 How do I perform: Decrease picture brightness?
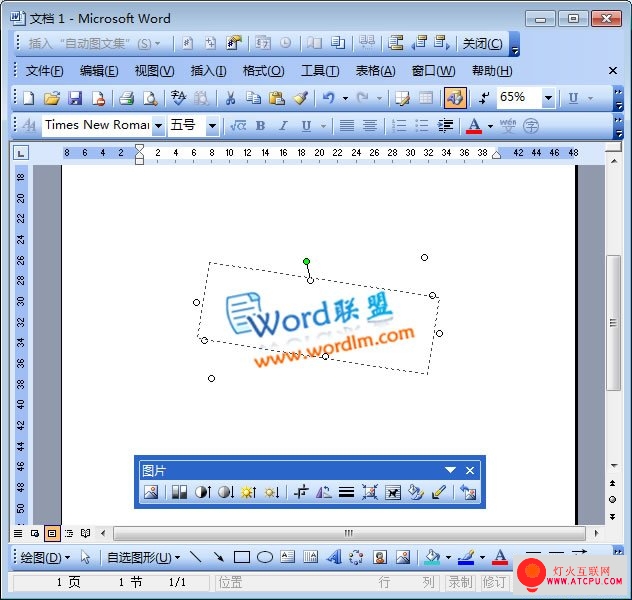click(x=272, y=492)
